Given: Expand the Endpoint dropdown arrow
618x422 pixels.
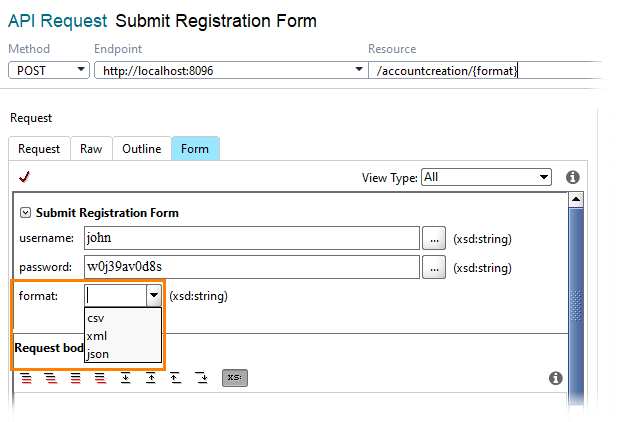Looking at the screenshot, I should 359,69.
